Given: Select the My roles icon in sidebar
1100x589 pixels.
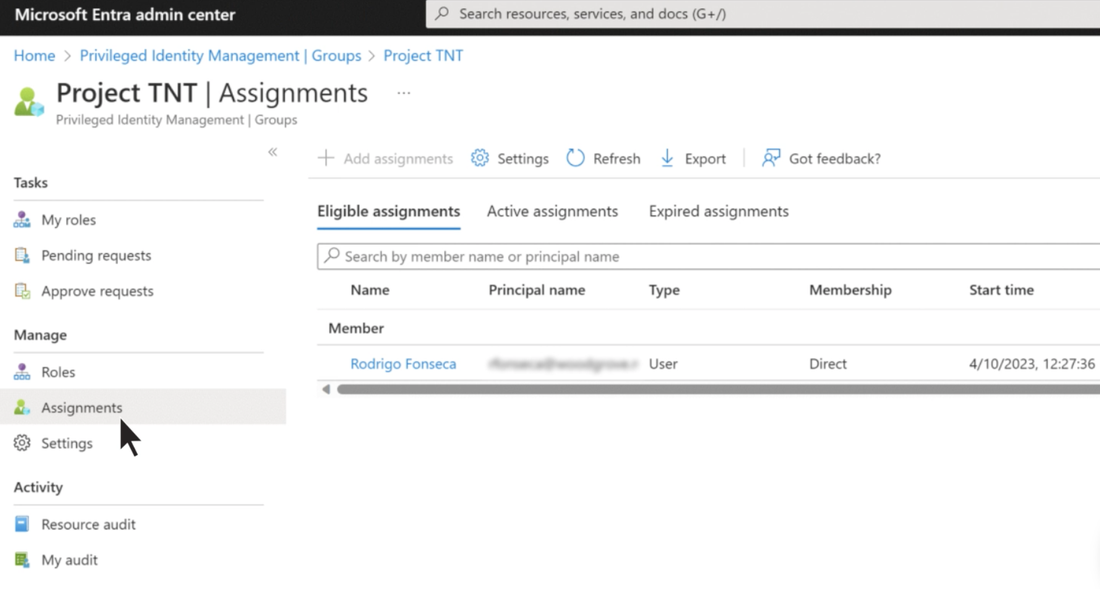Looking at the screenshot, I should tap(22, 219).
